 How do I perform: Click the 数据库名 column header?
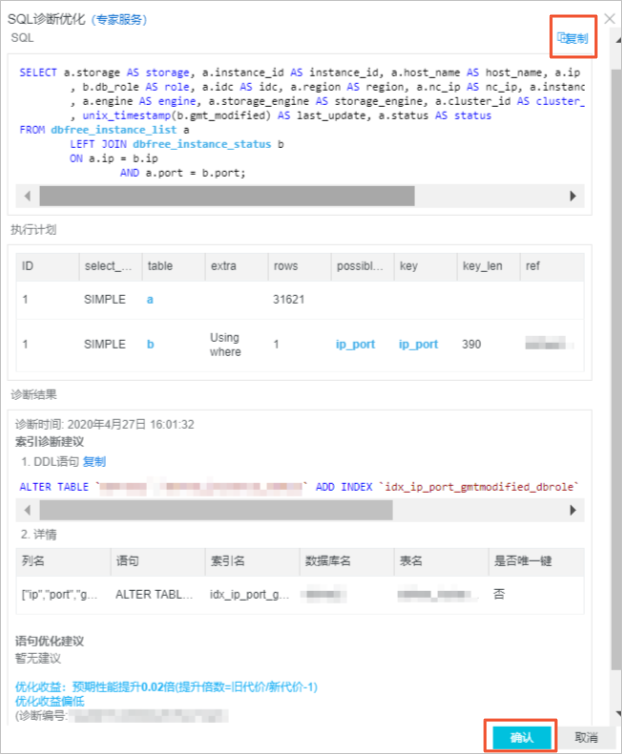click(347, 561)
